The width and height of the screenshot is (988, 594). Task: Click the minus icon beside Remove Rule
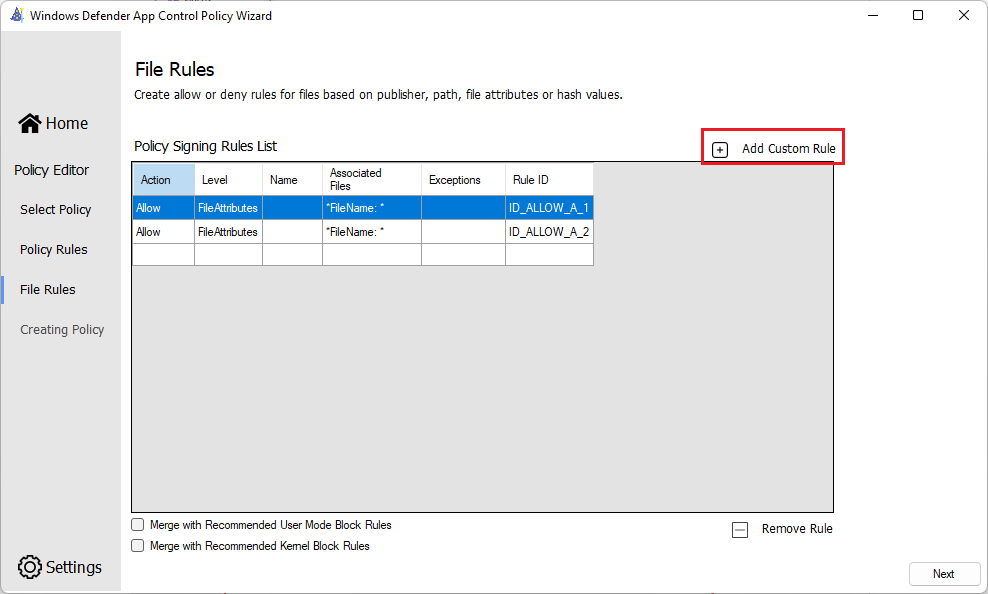(x=740, y=530)
